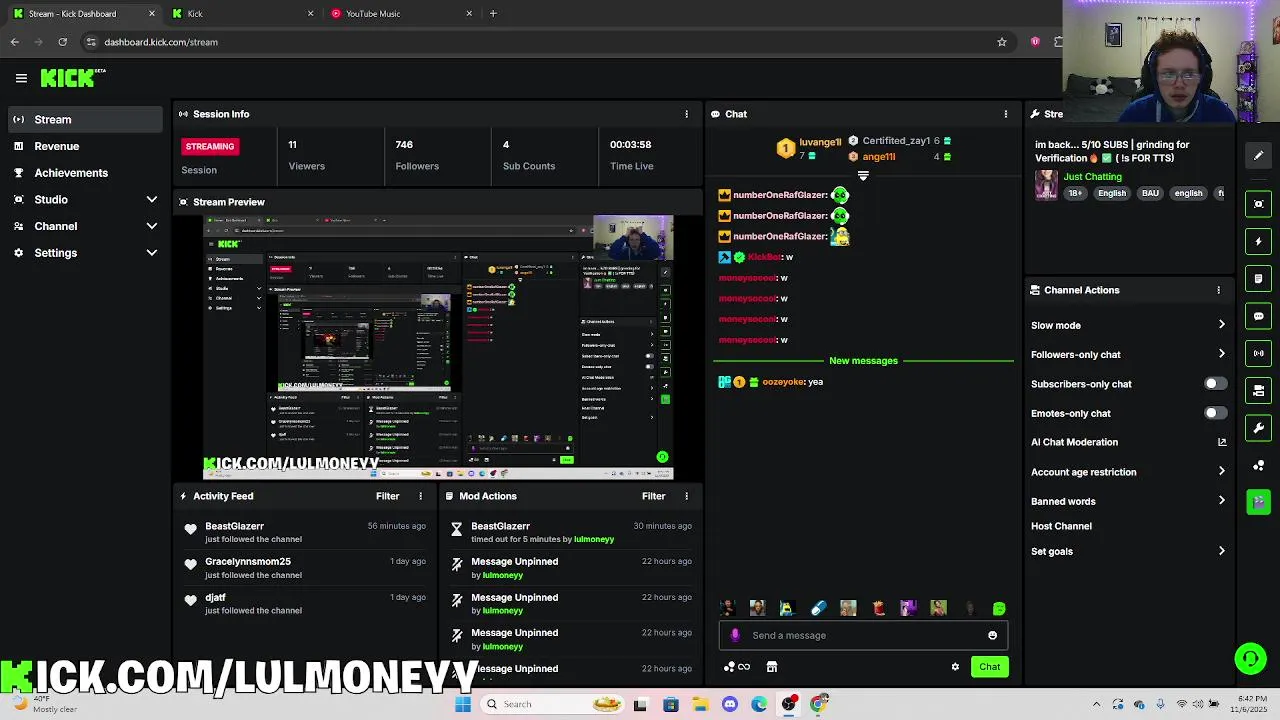This screenshot has width=1280, height=720.
Task: Reload the dashboard page
Action: [x=62, y=42]
